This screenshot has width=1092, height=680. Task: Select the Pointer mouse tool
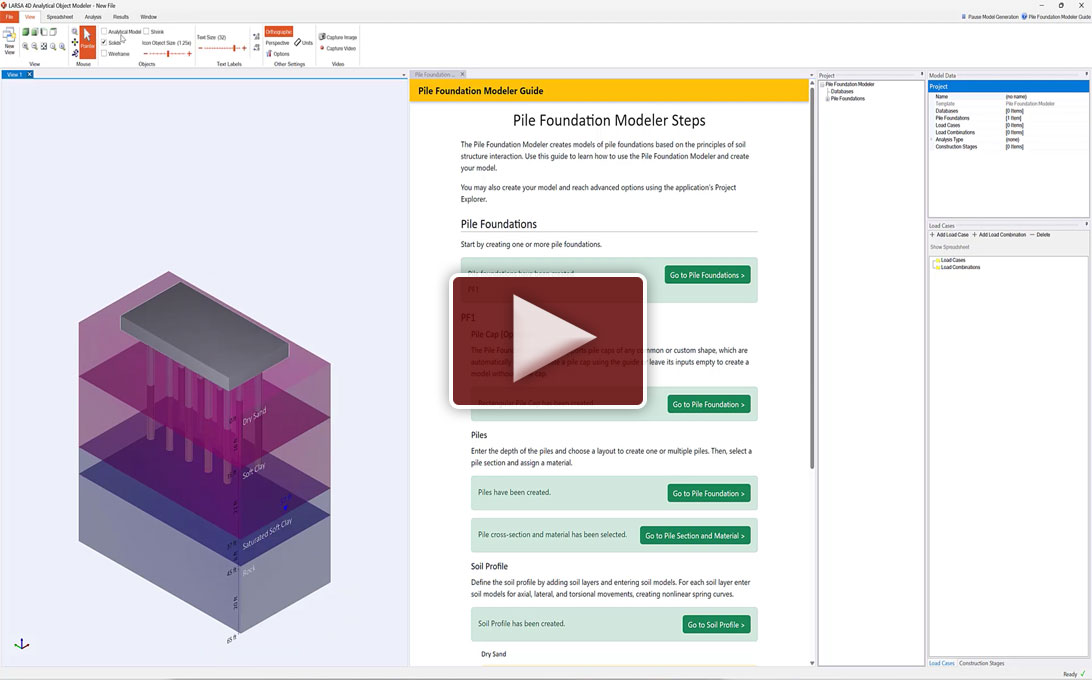click(x=87, y=42)
